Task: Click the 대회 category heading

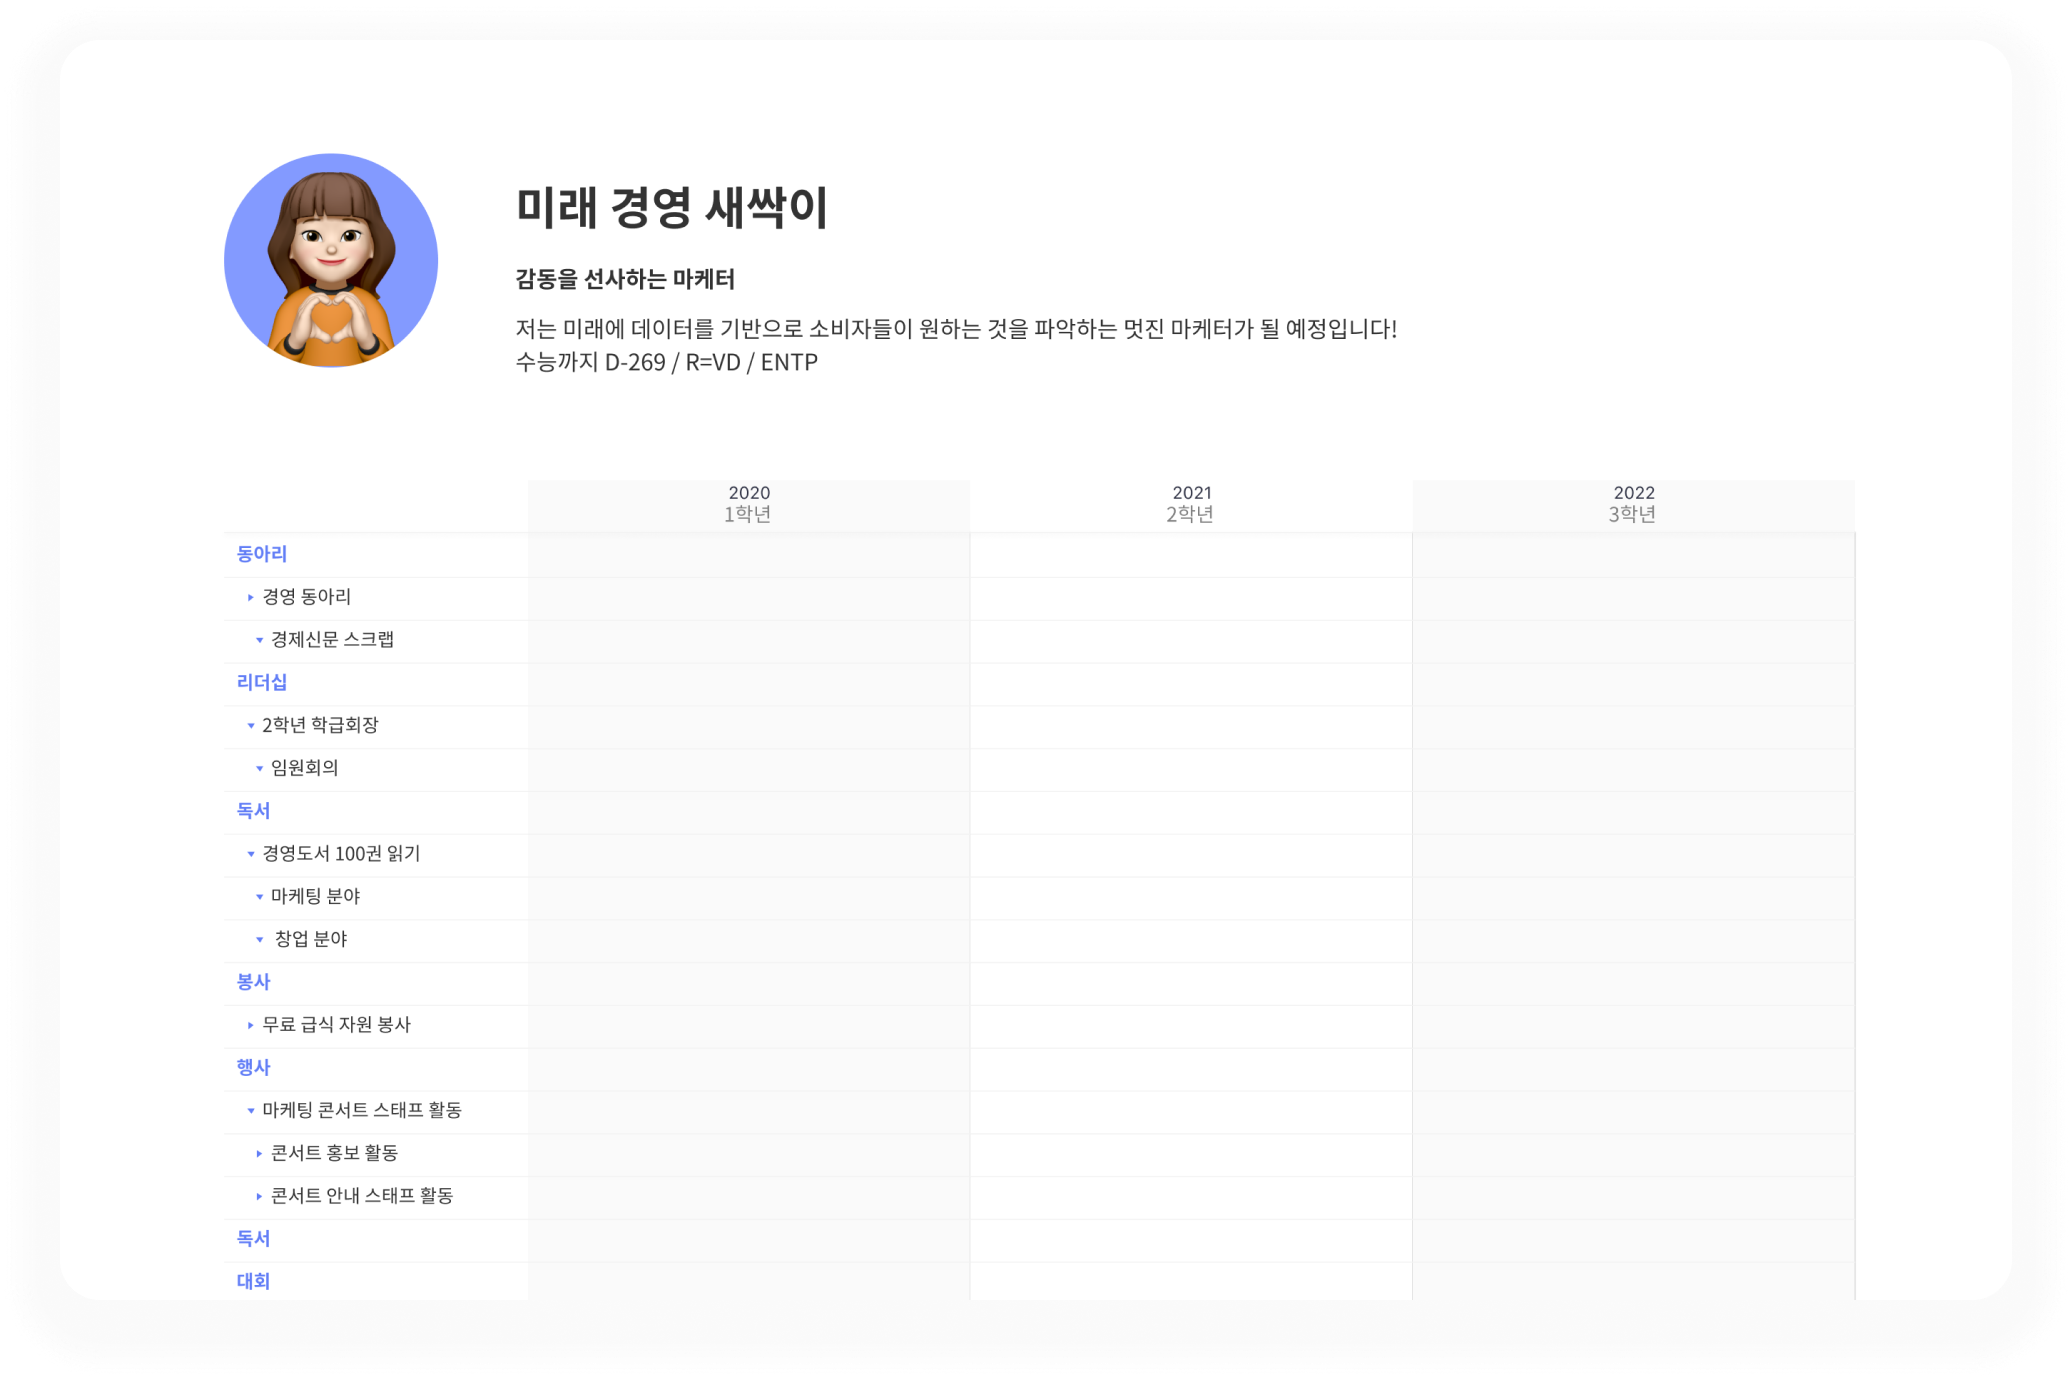Action: coord(253,1281)
